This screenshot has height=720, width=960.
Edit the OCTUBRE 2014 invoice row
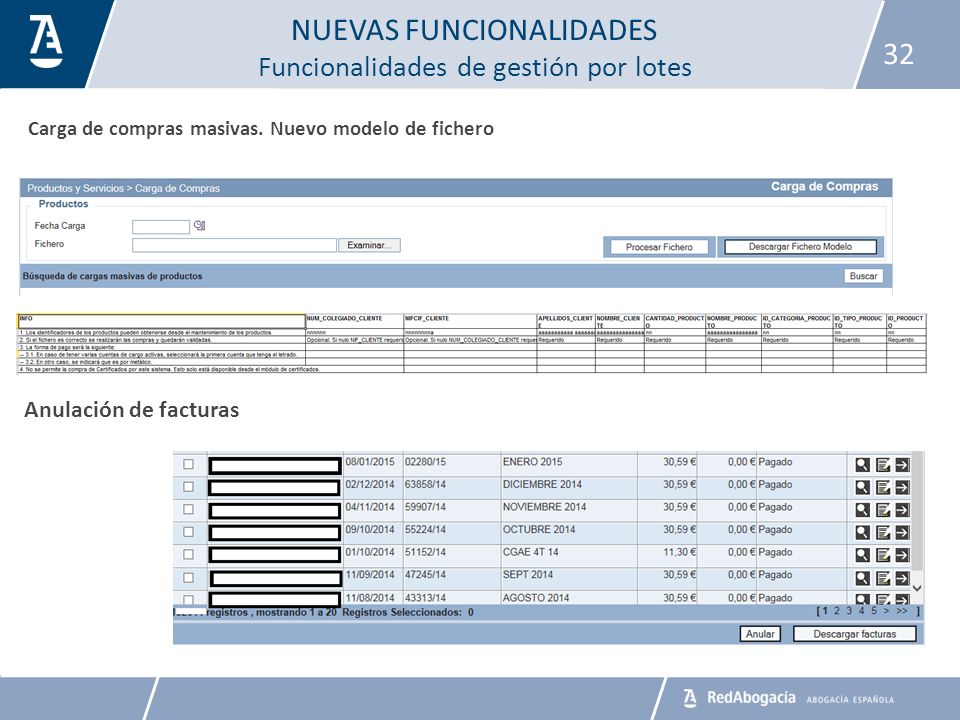[x=883, y=533]
